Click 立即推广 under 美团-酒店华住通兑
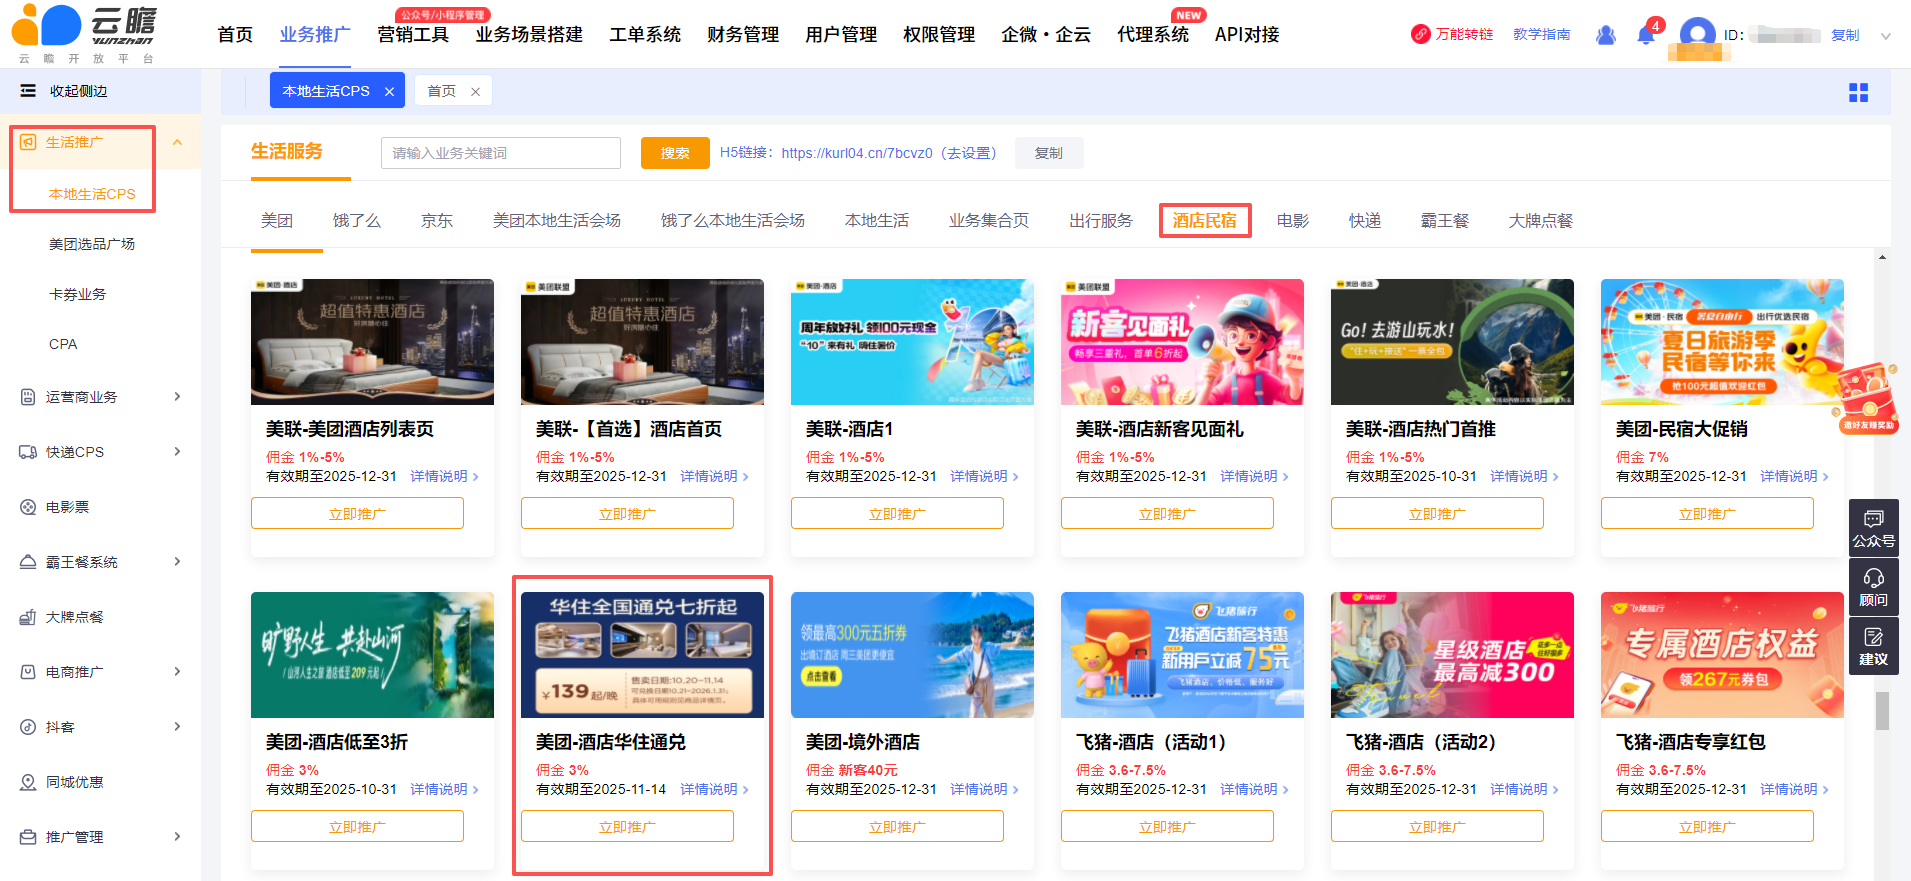 click(627, 826)
